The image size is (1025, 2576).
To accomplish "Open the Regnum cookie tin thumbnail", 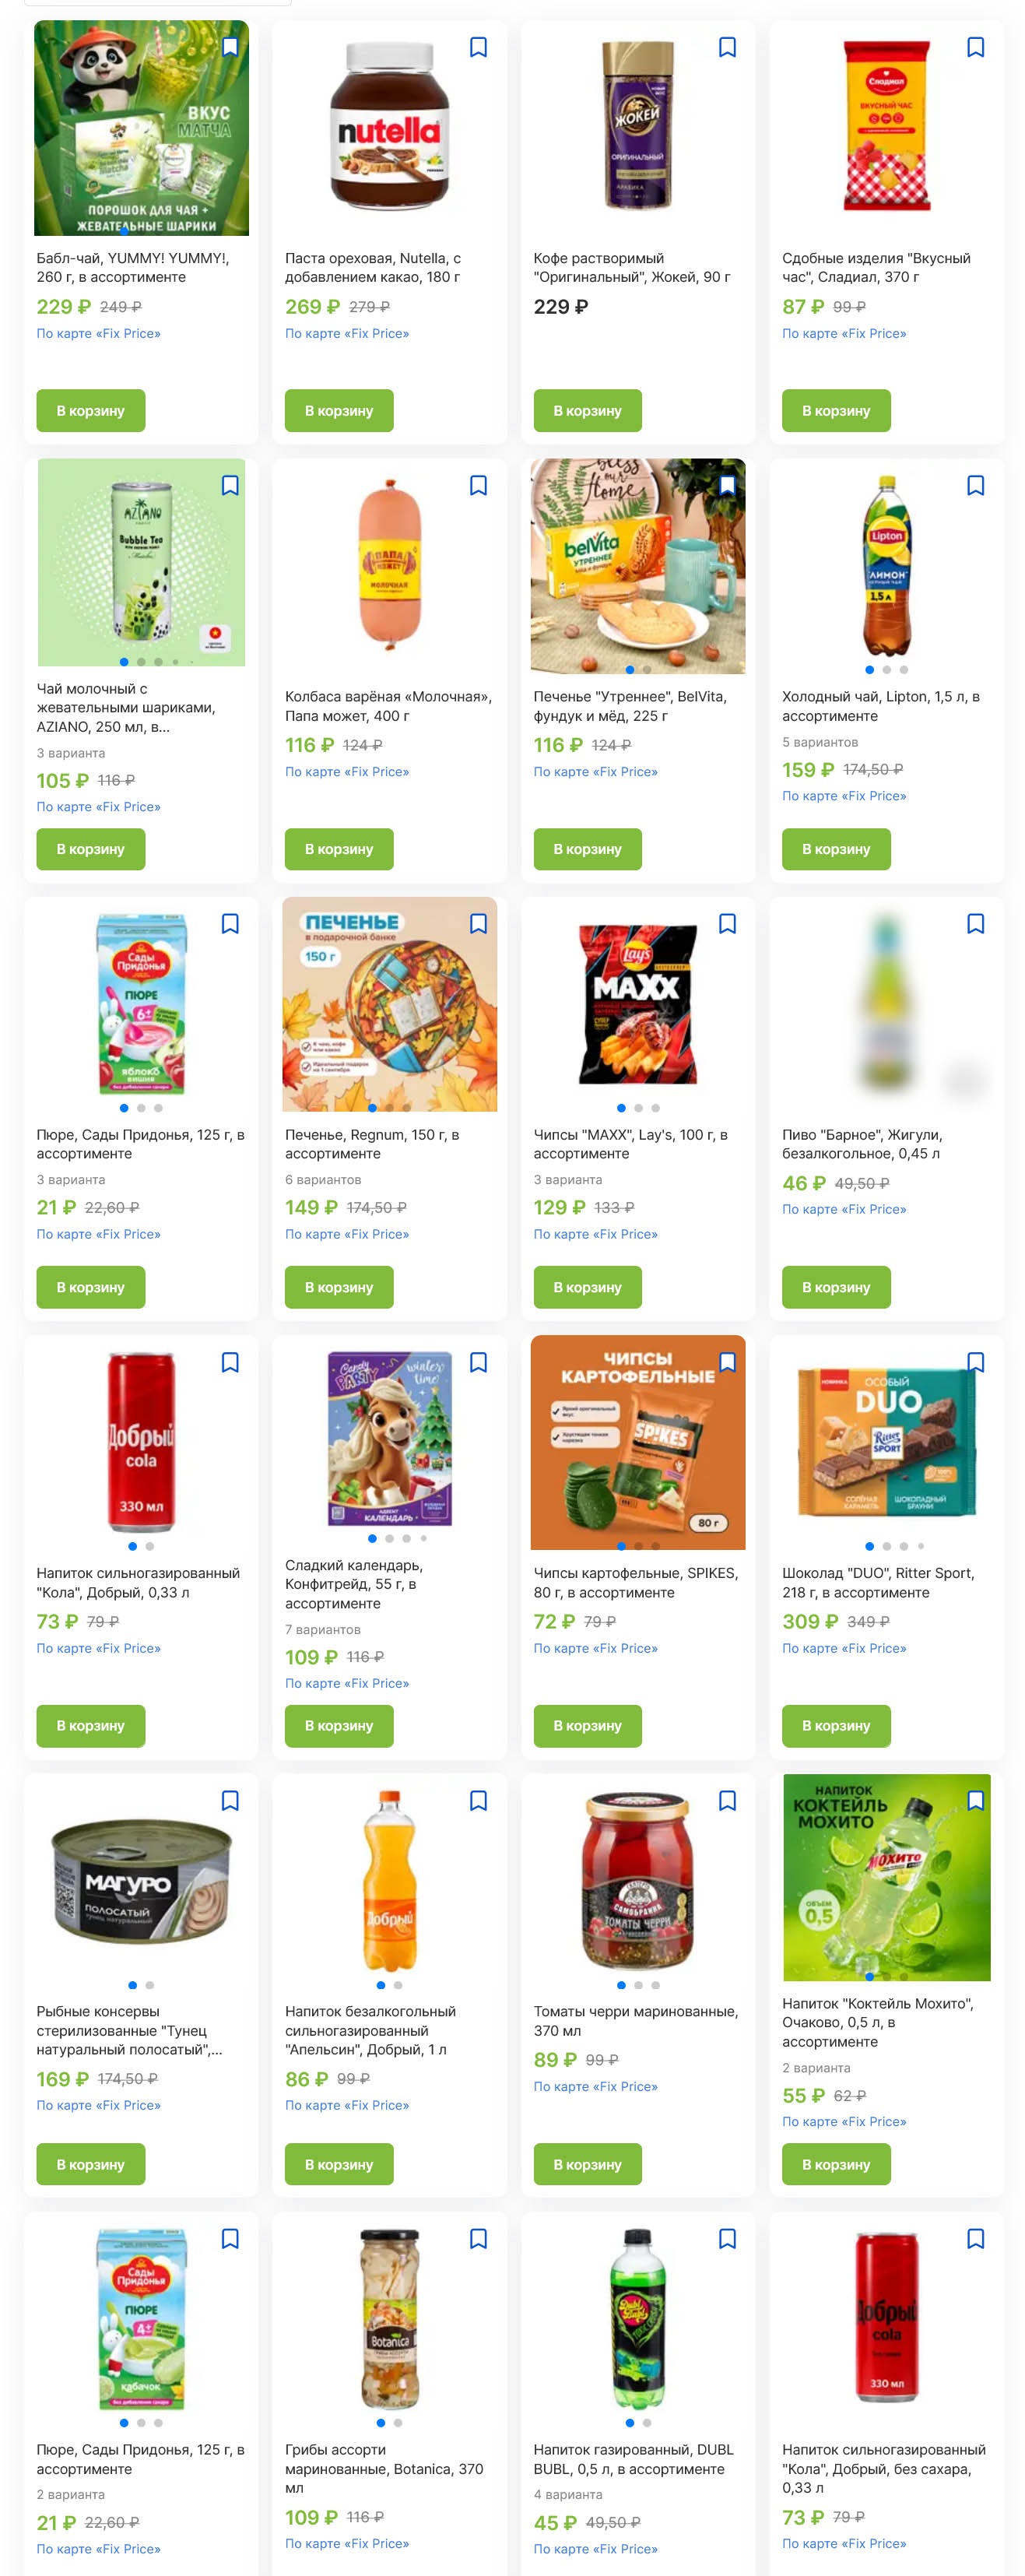I will click(x=389, y=1004).
